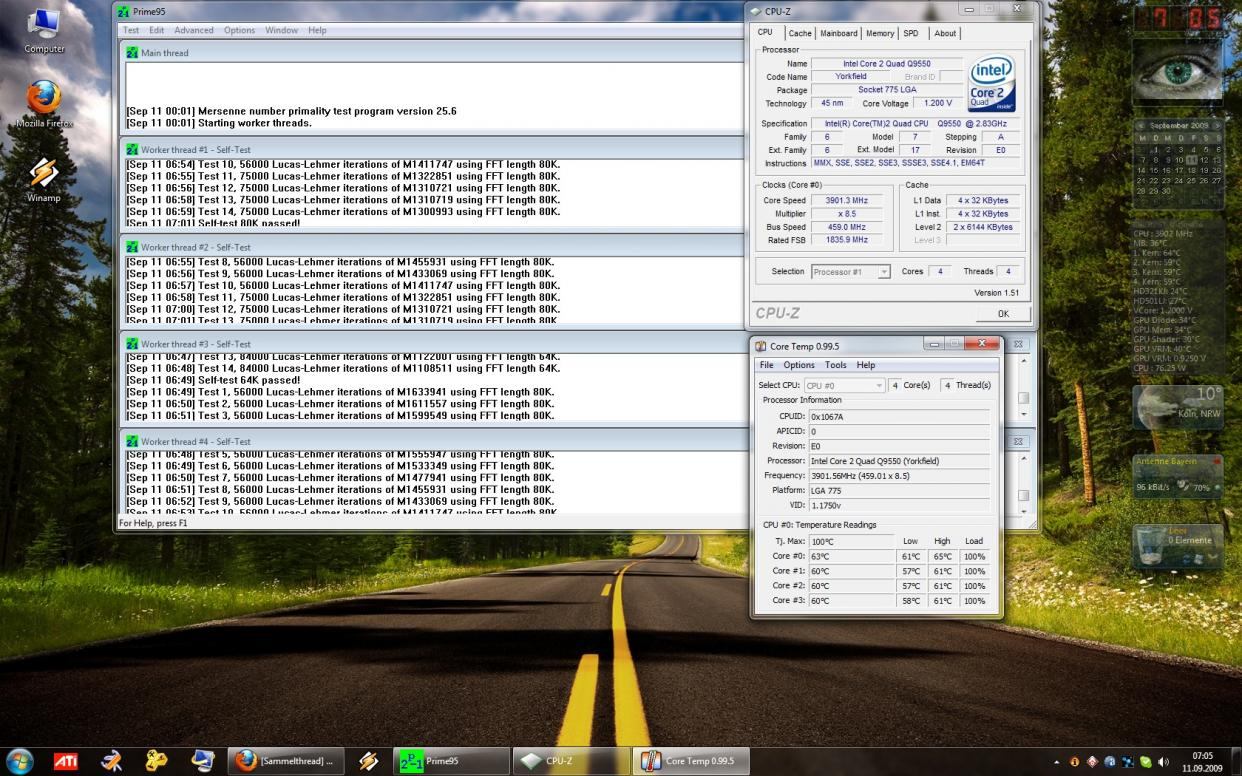Switch to CPU-Z via its taskbar button
Viewport: 1242px width, 776px height.
tap(571, 761)
